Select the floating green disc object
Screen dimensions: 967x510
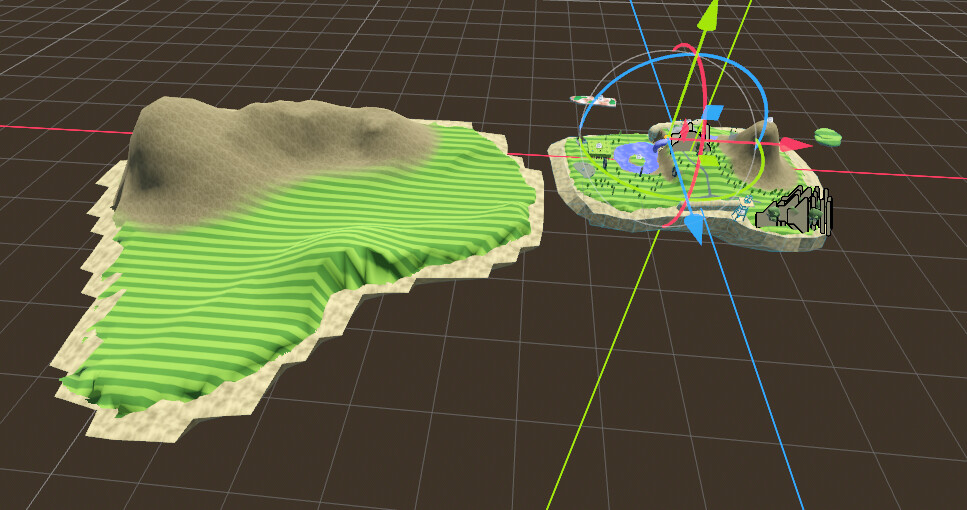click(827, 136)
